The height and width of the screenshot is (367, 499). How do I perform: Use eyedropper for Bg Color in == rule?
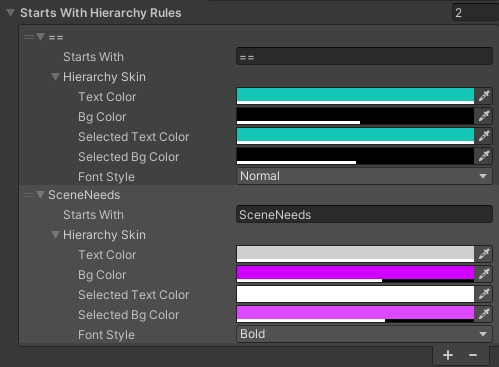[484, 116]
